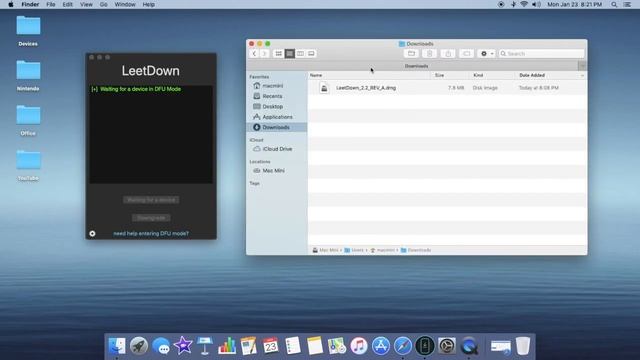This screenshot has width=640, height=360.
Task: Open Mac Mini under Locations
Action: point(273,171)
